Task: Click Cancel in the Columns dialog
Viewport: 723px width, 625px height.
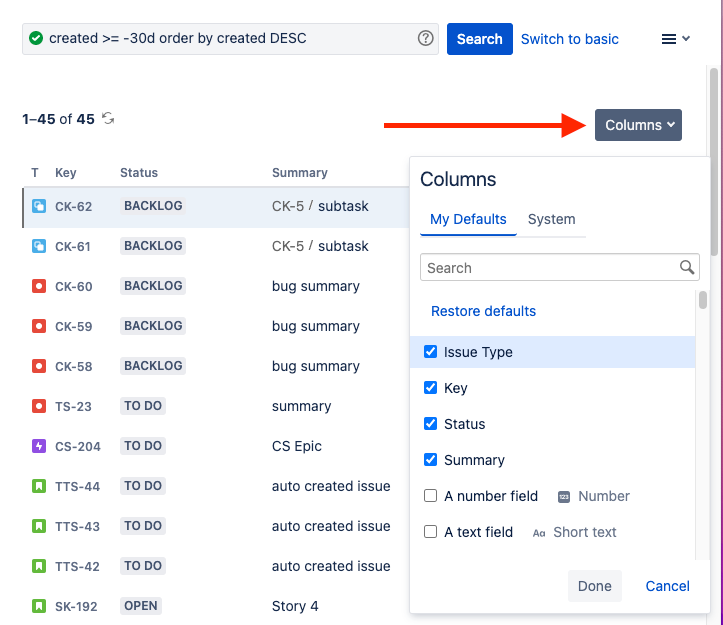Action: click(x=667, y=586)
